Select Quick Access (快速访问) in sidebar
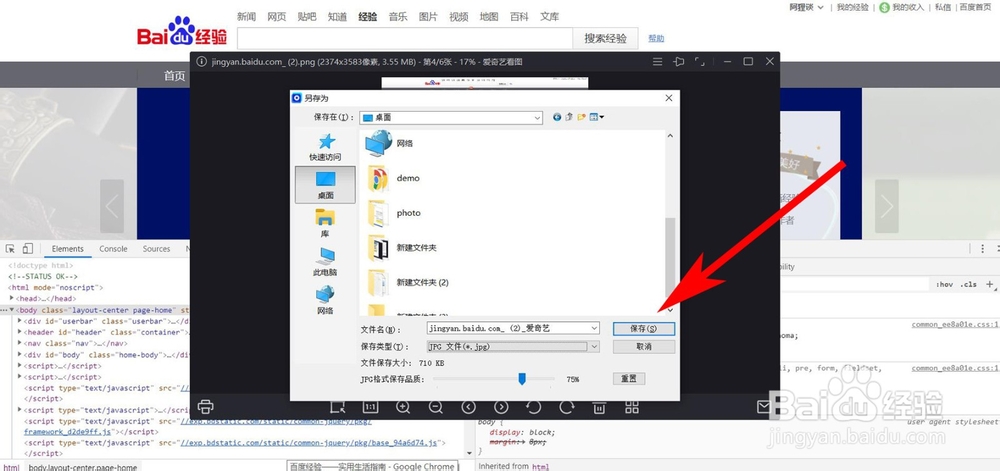Viewport: 1000px width, 471px height. [325, 147]
